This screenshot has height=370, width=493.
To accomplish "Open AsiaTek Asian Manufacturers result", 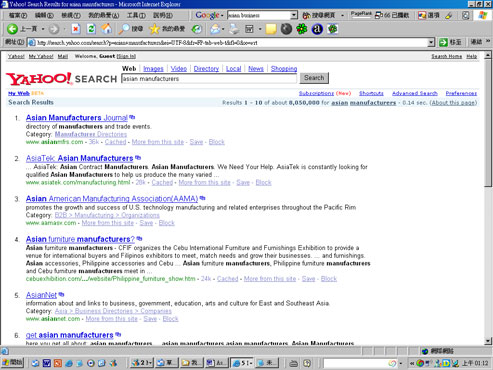I will point(79,158).
